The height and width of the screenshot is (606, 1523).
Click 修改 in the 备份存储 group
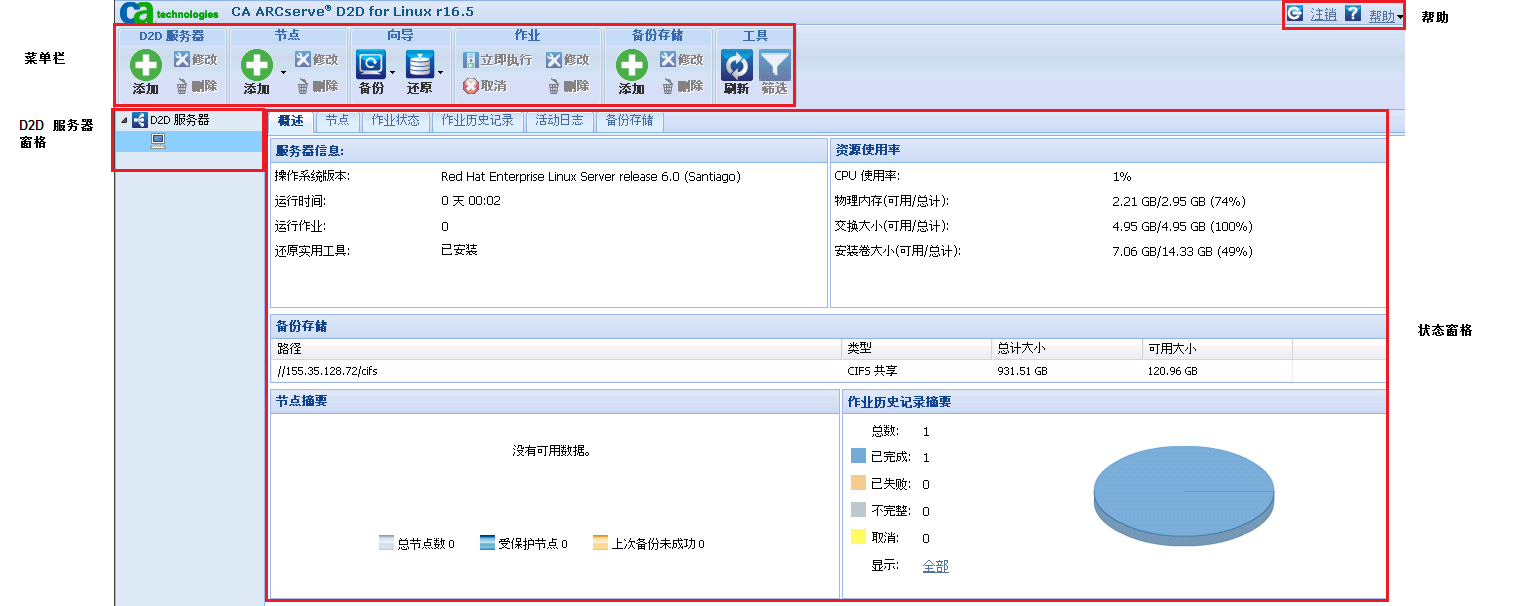point(680,59)
